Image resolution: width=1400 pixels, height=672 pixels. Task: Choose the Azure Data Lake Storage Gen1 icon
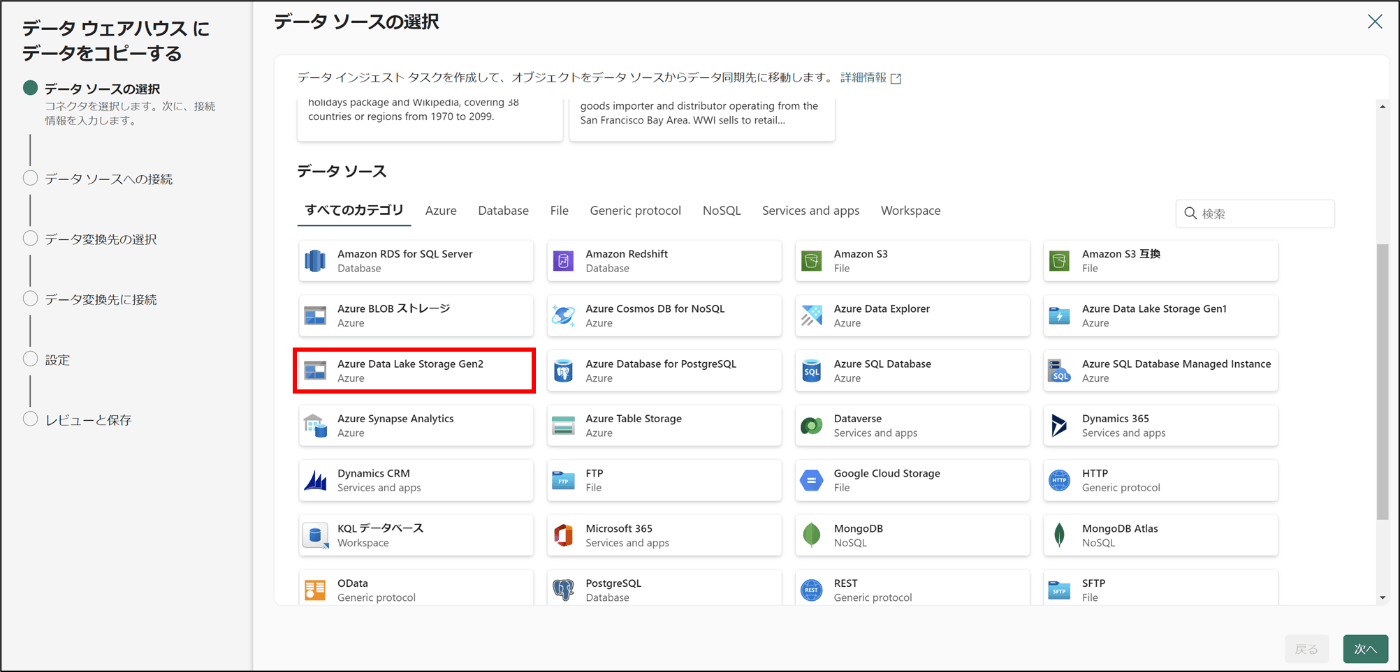pos(1059,317)
